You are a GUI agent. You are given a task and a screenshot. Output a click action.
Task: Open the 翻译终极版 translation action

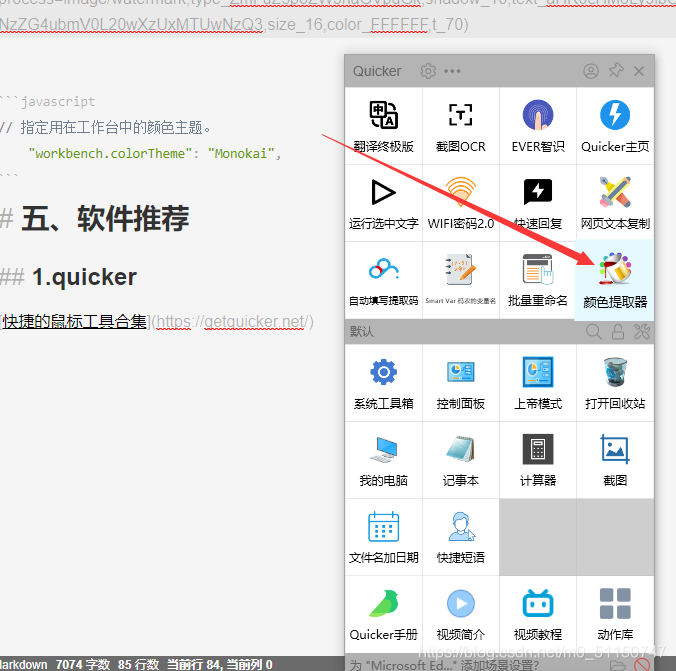[383, 125]
